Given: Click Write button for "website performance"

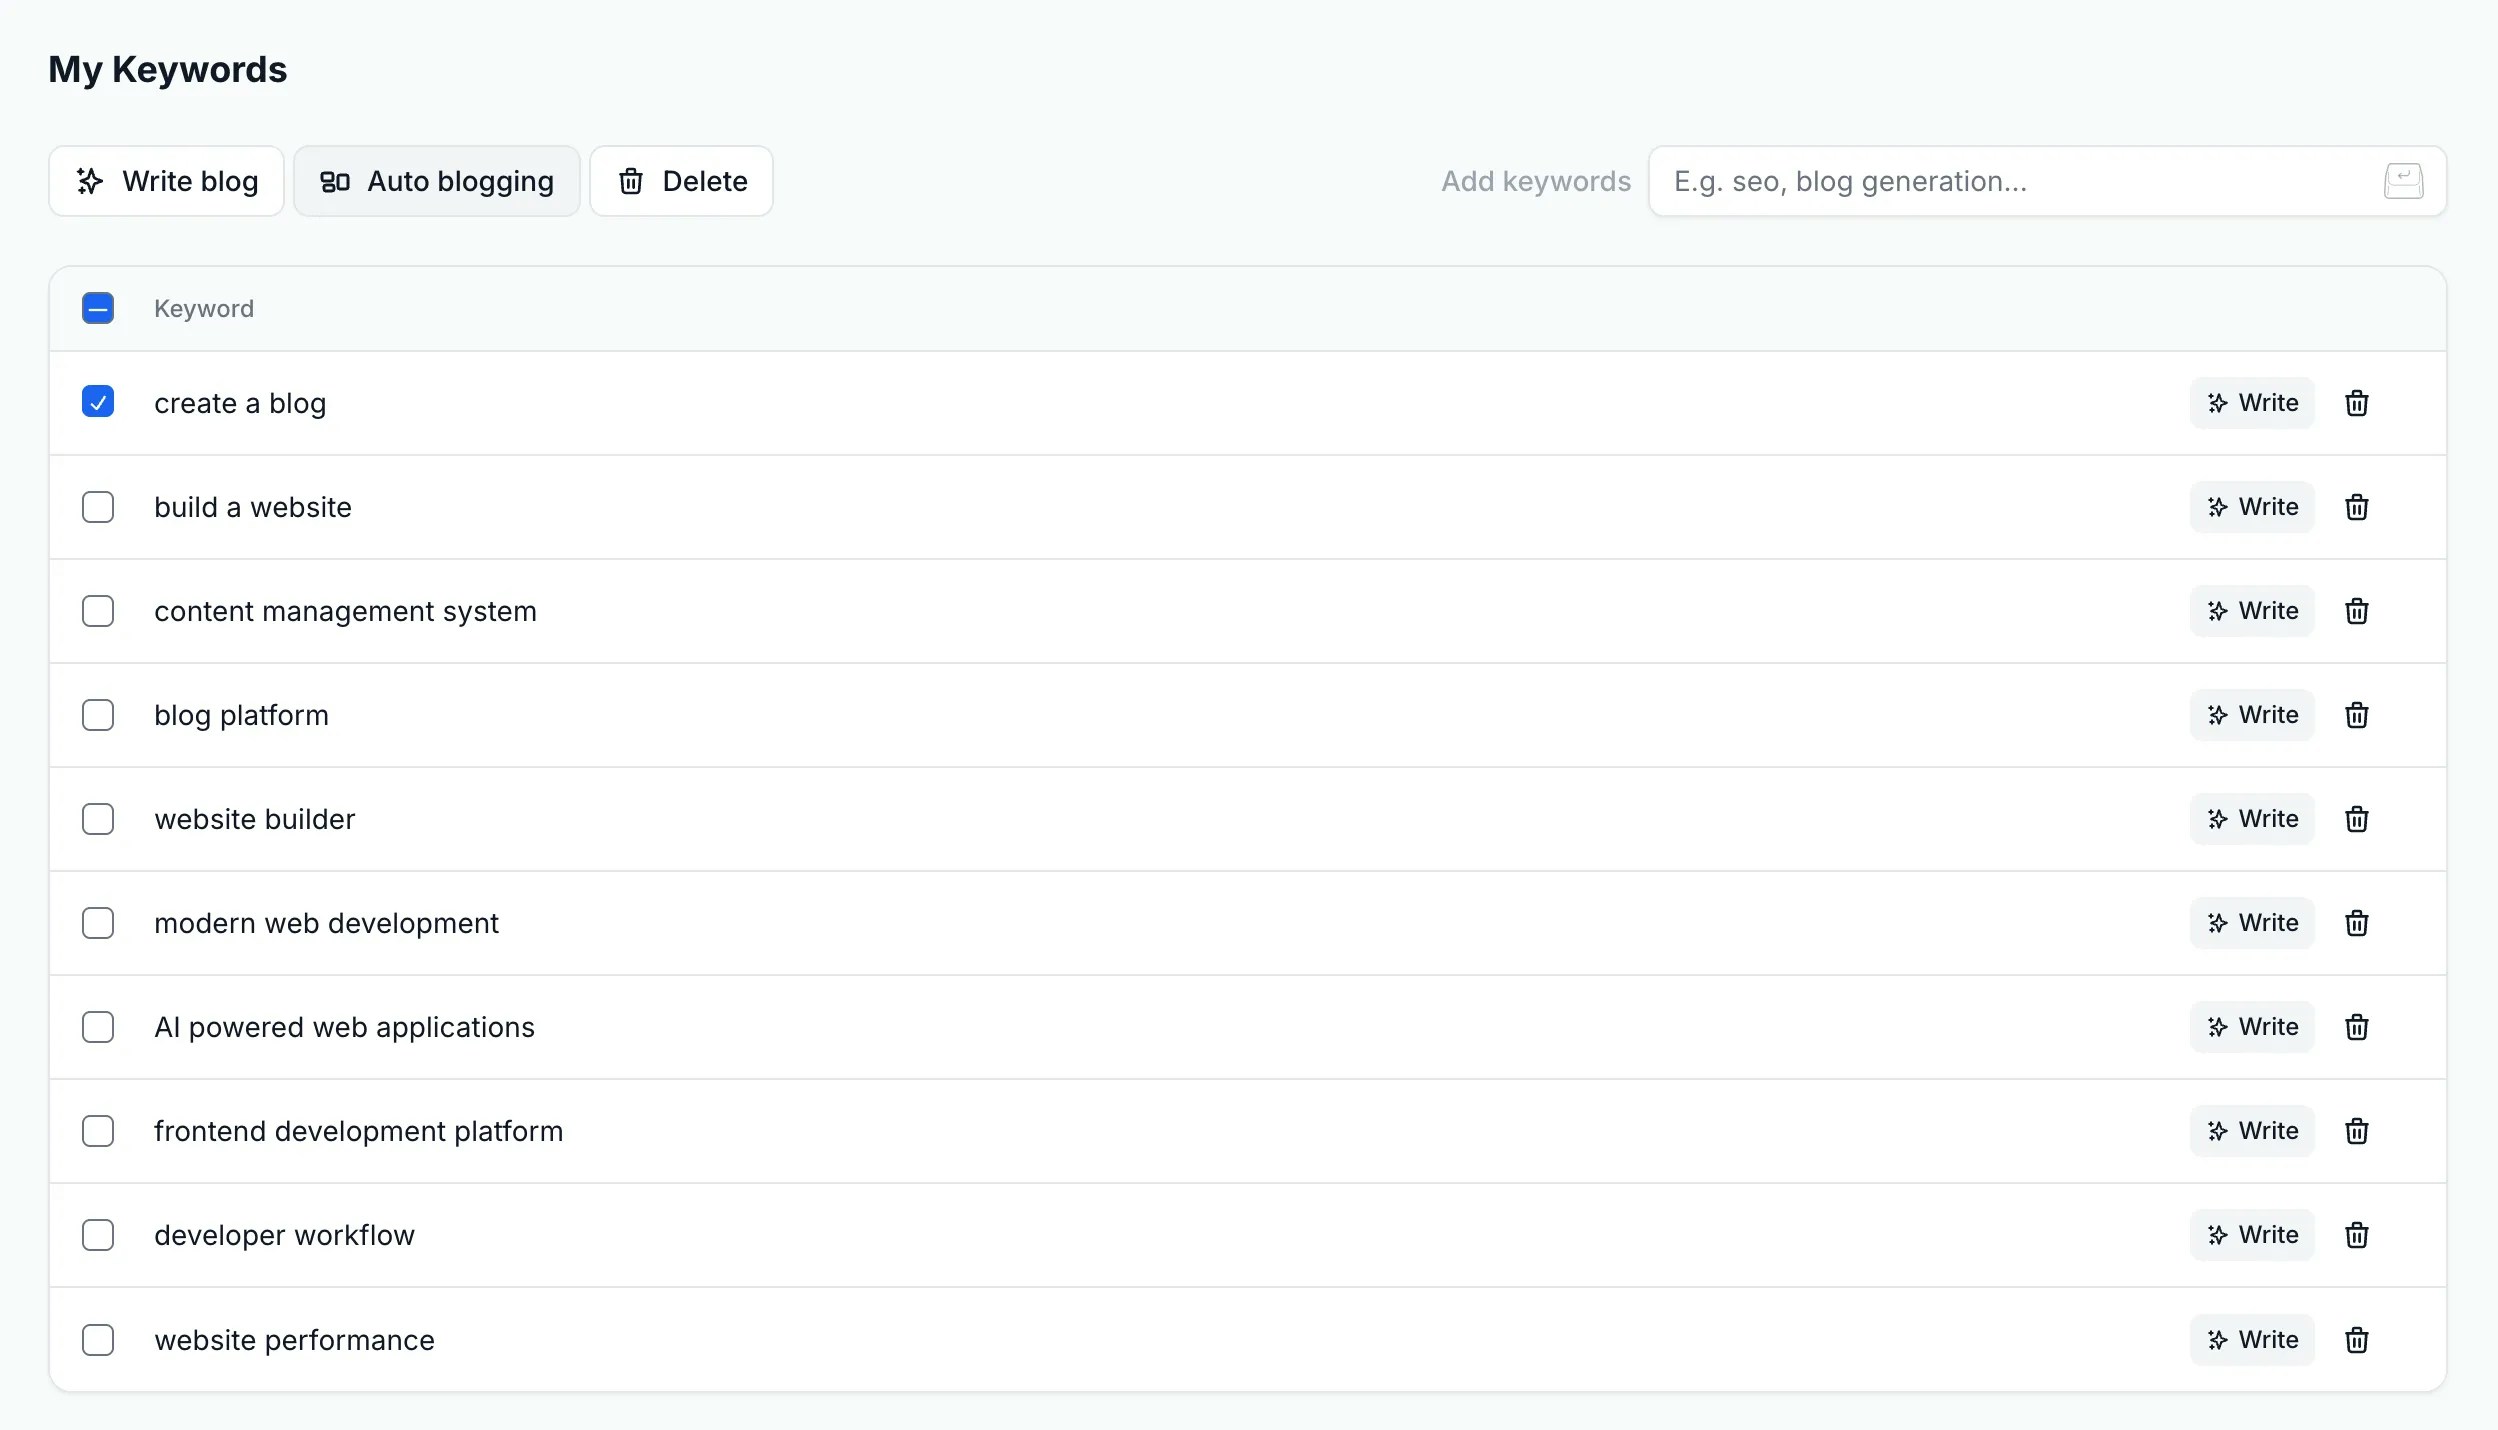Looking at the screenshot, I should click(x=2252, y=1339).
